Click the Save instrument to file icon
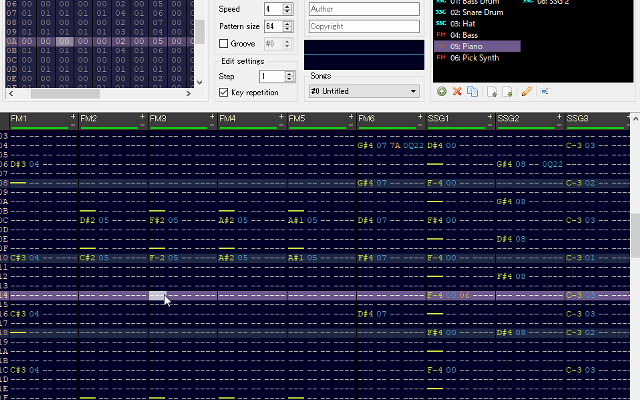The height and width of the screenshot is (400, 640). click(507, 91)
